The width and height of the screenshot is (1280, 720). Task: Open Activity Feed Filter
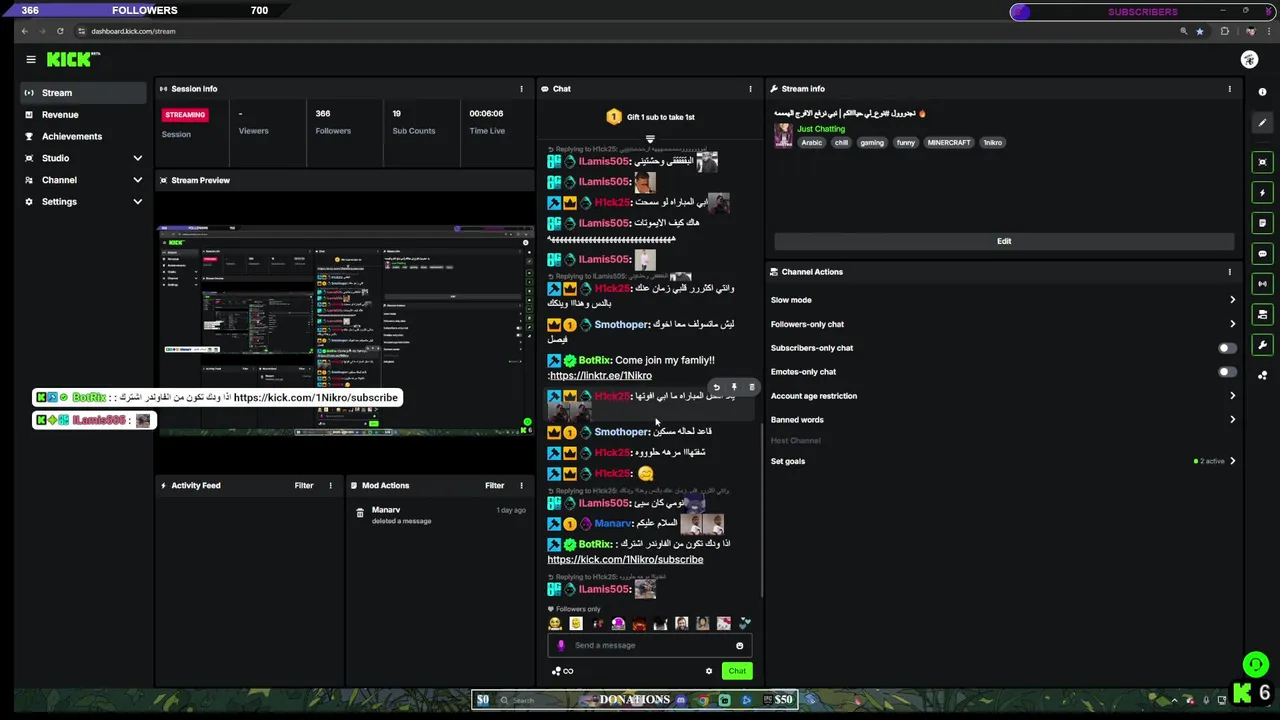304,486
